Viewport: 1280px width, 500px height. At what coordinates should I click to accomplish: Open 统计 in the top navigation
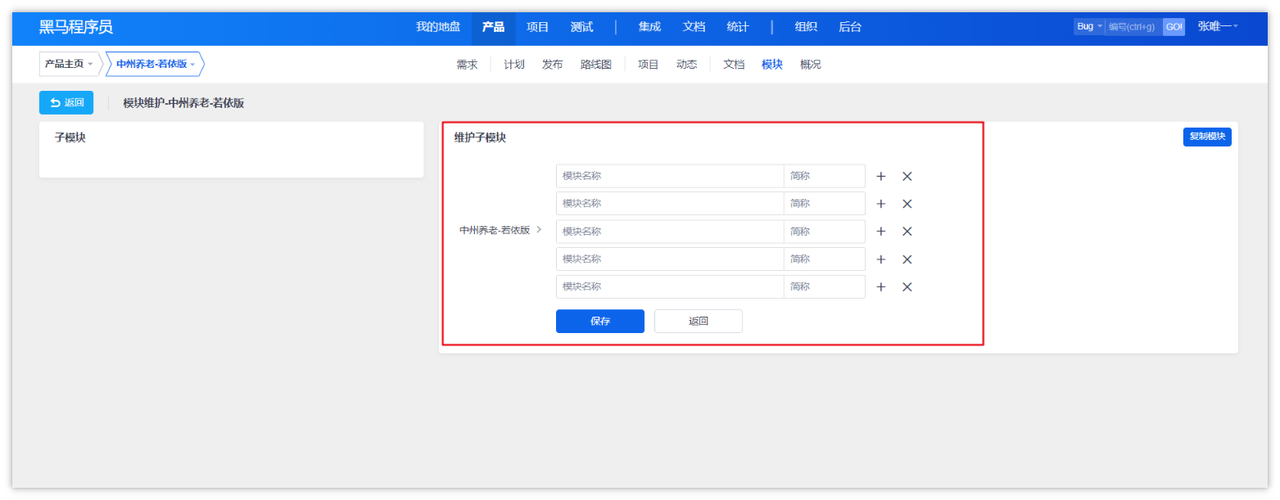click(x=738, y=27)
